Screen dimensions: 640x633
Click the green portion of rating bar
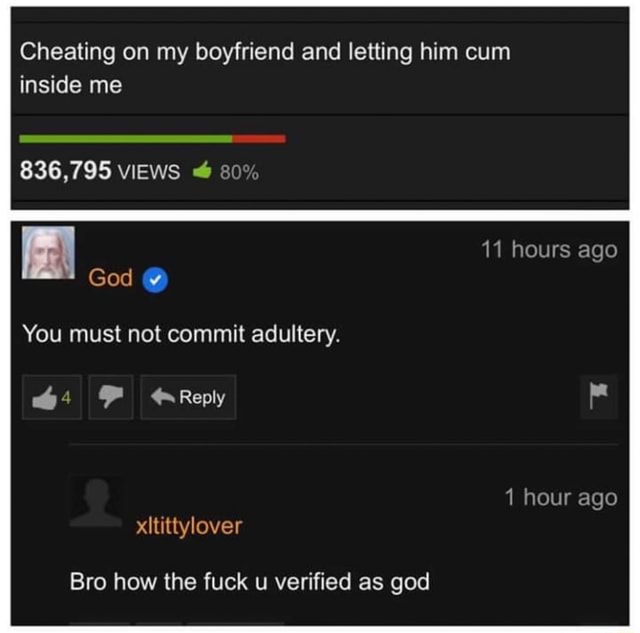click(126, 139)
